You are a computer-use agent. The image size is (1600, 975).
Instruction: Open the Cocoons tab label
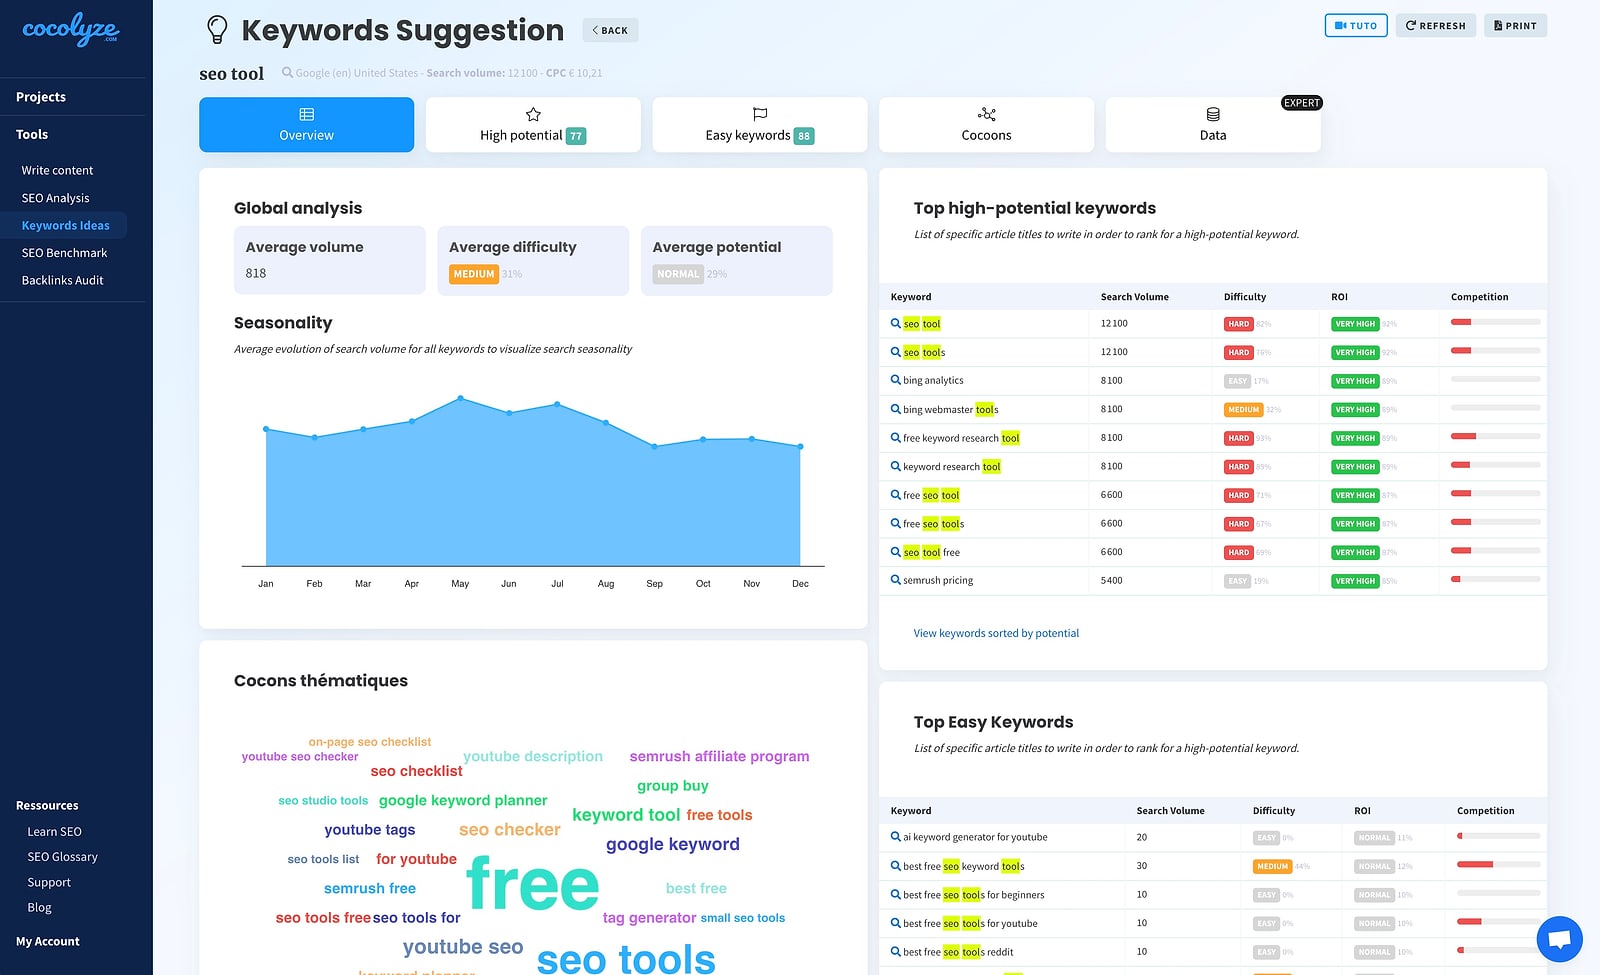point(987,135)
